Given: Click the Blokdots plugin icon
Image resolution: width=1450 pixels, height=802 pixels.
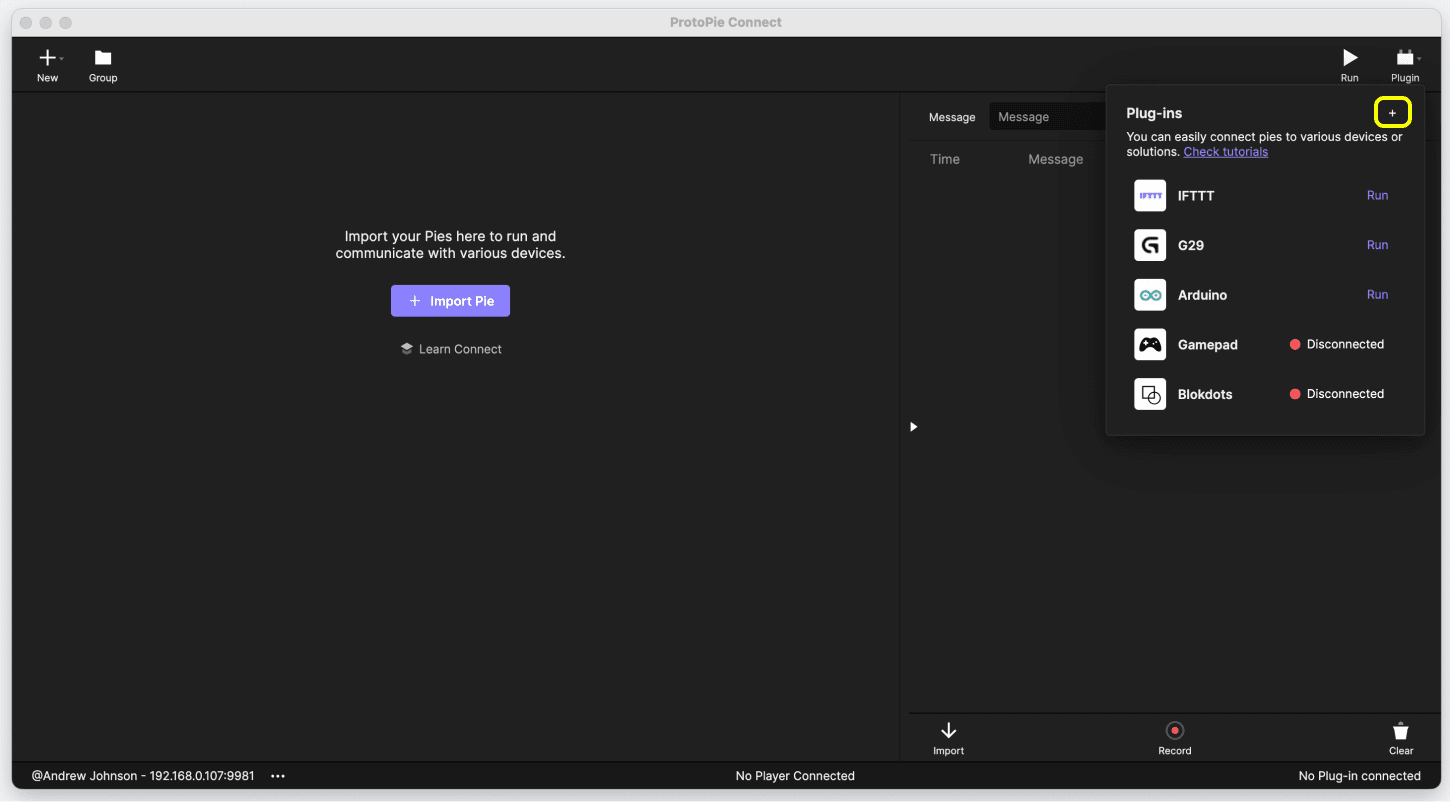Looking at the screenshot, I should 1149,394.
